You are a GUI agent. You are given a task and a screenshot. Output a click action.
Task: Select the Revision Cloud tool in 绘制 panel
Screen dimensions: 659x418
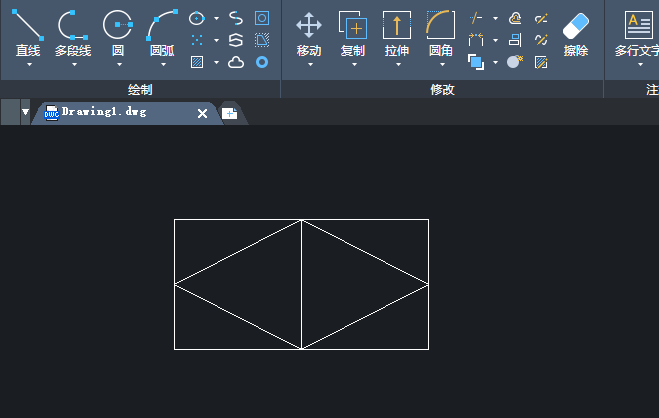(236, 63)
